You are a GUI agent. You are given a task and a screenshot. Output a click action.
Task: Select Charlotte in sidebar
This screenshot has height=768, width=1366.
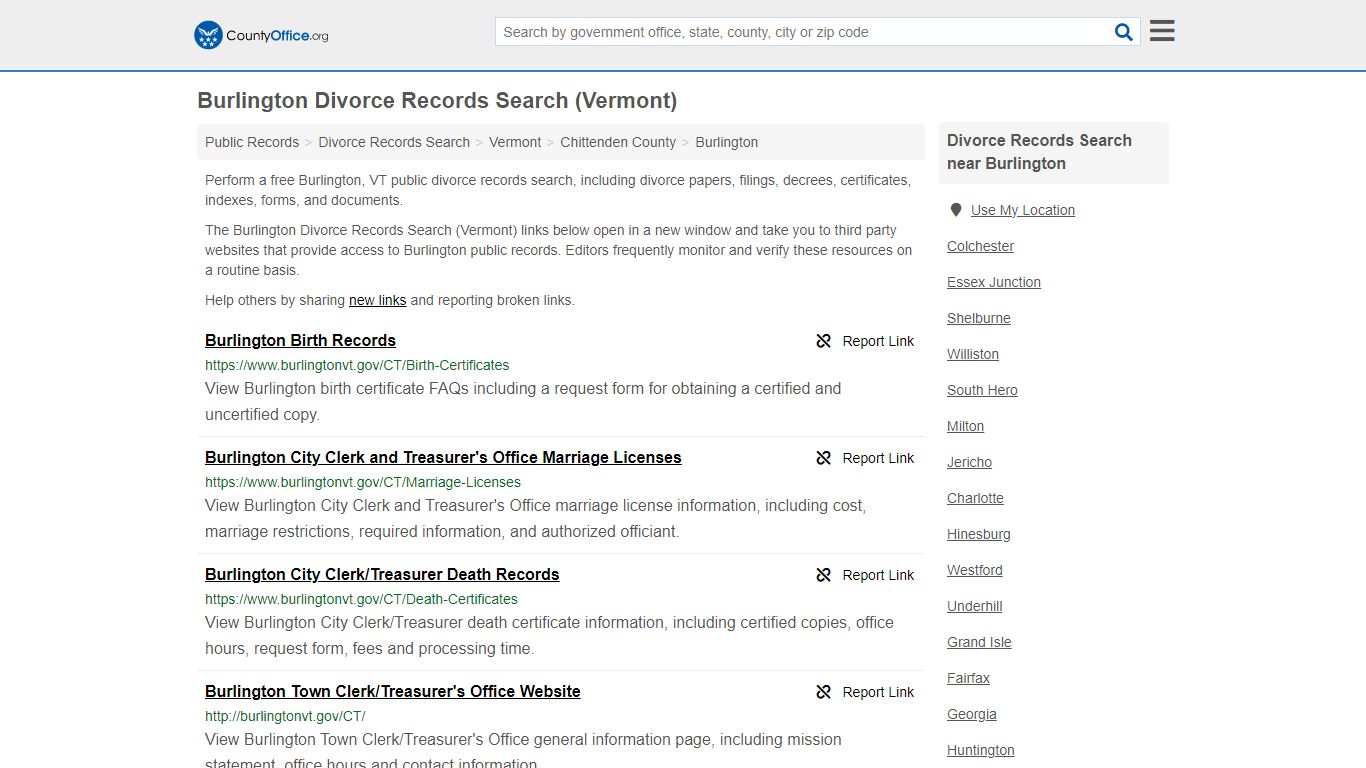[975, 498]
